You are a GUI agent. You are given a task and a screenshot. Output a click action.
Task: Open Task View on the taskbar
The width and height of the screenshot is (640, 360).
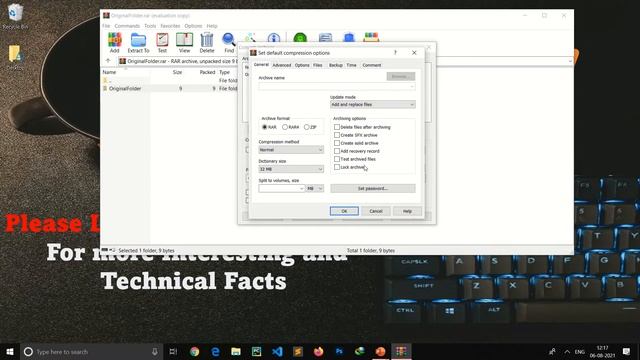(x=173, y=351)
